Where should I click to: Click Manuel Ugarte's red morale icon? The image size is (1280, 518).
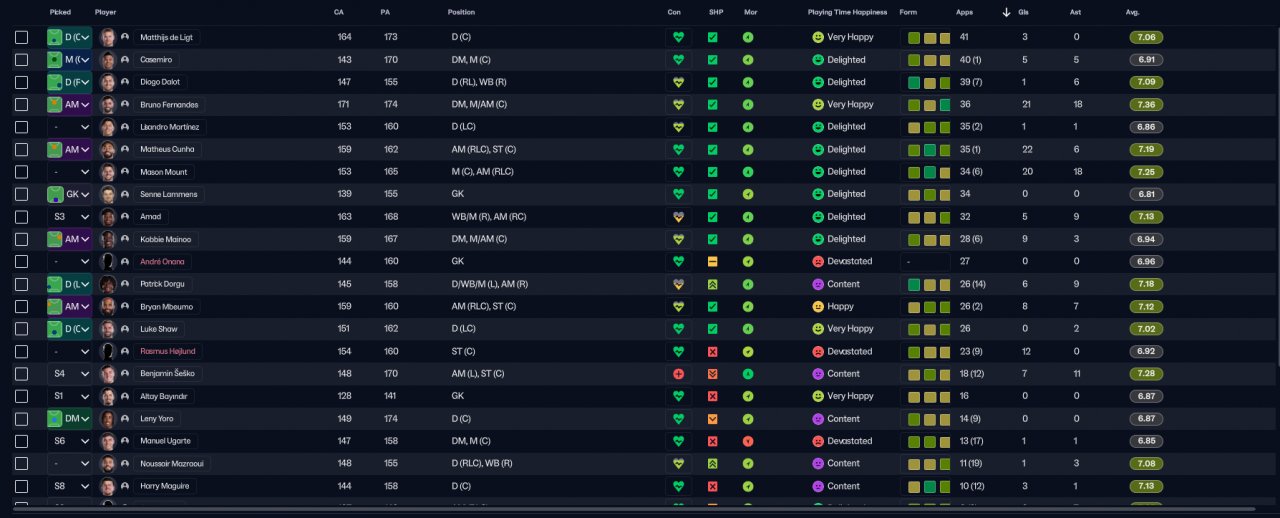pos(748,441)
